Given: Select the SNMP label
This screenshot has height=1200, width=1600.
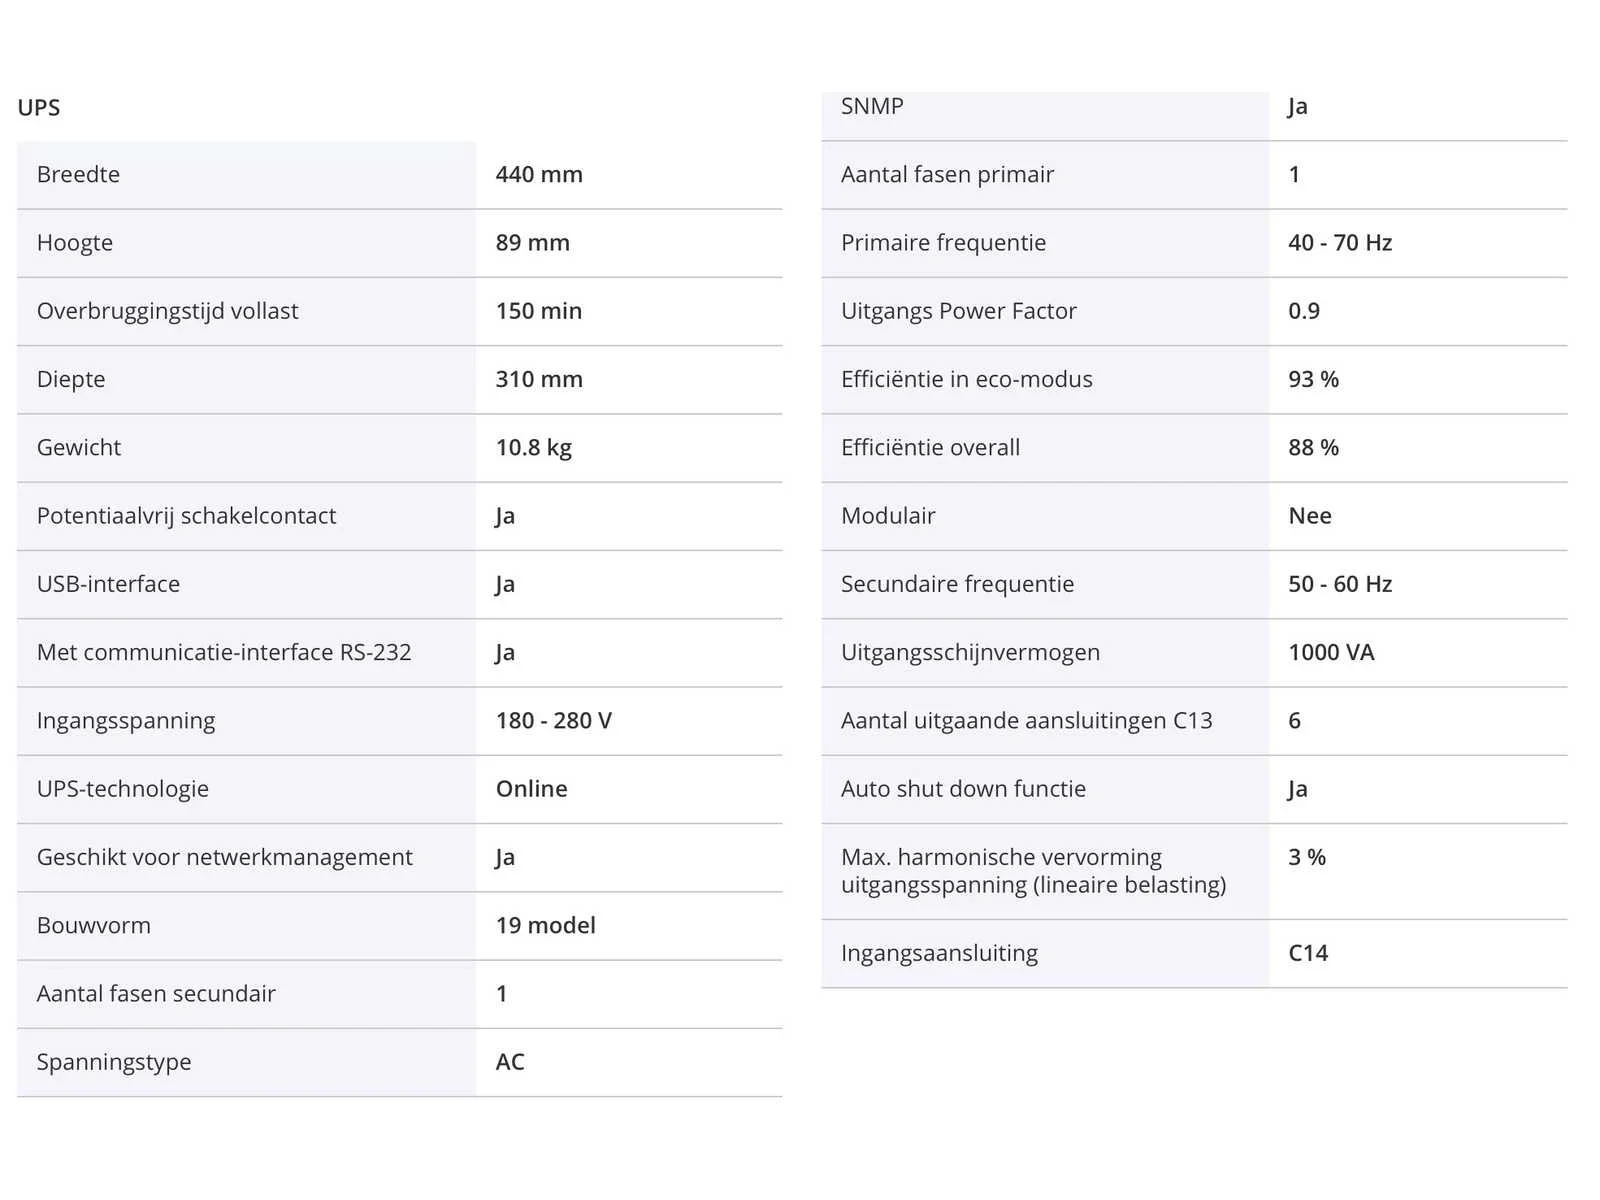Looking at the screenshot, I should [872, 106].
